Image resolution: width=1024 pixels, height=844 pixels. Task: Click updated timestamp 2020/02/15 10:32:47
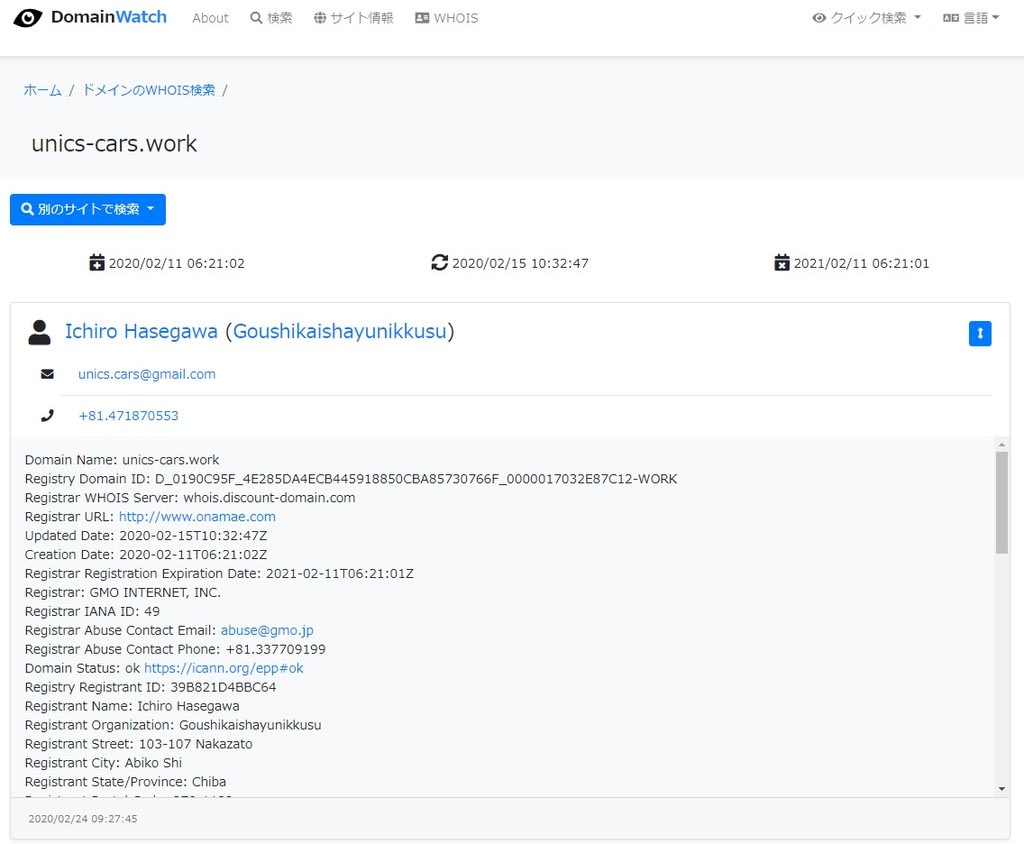pos(520,263)
